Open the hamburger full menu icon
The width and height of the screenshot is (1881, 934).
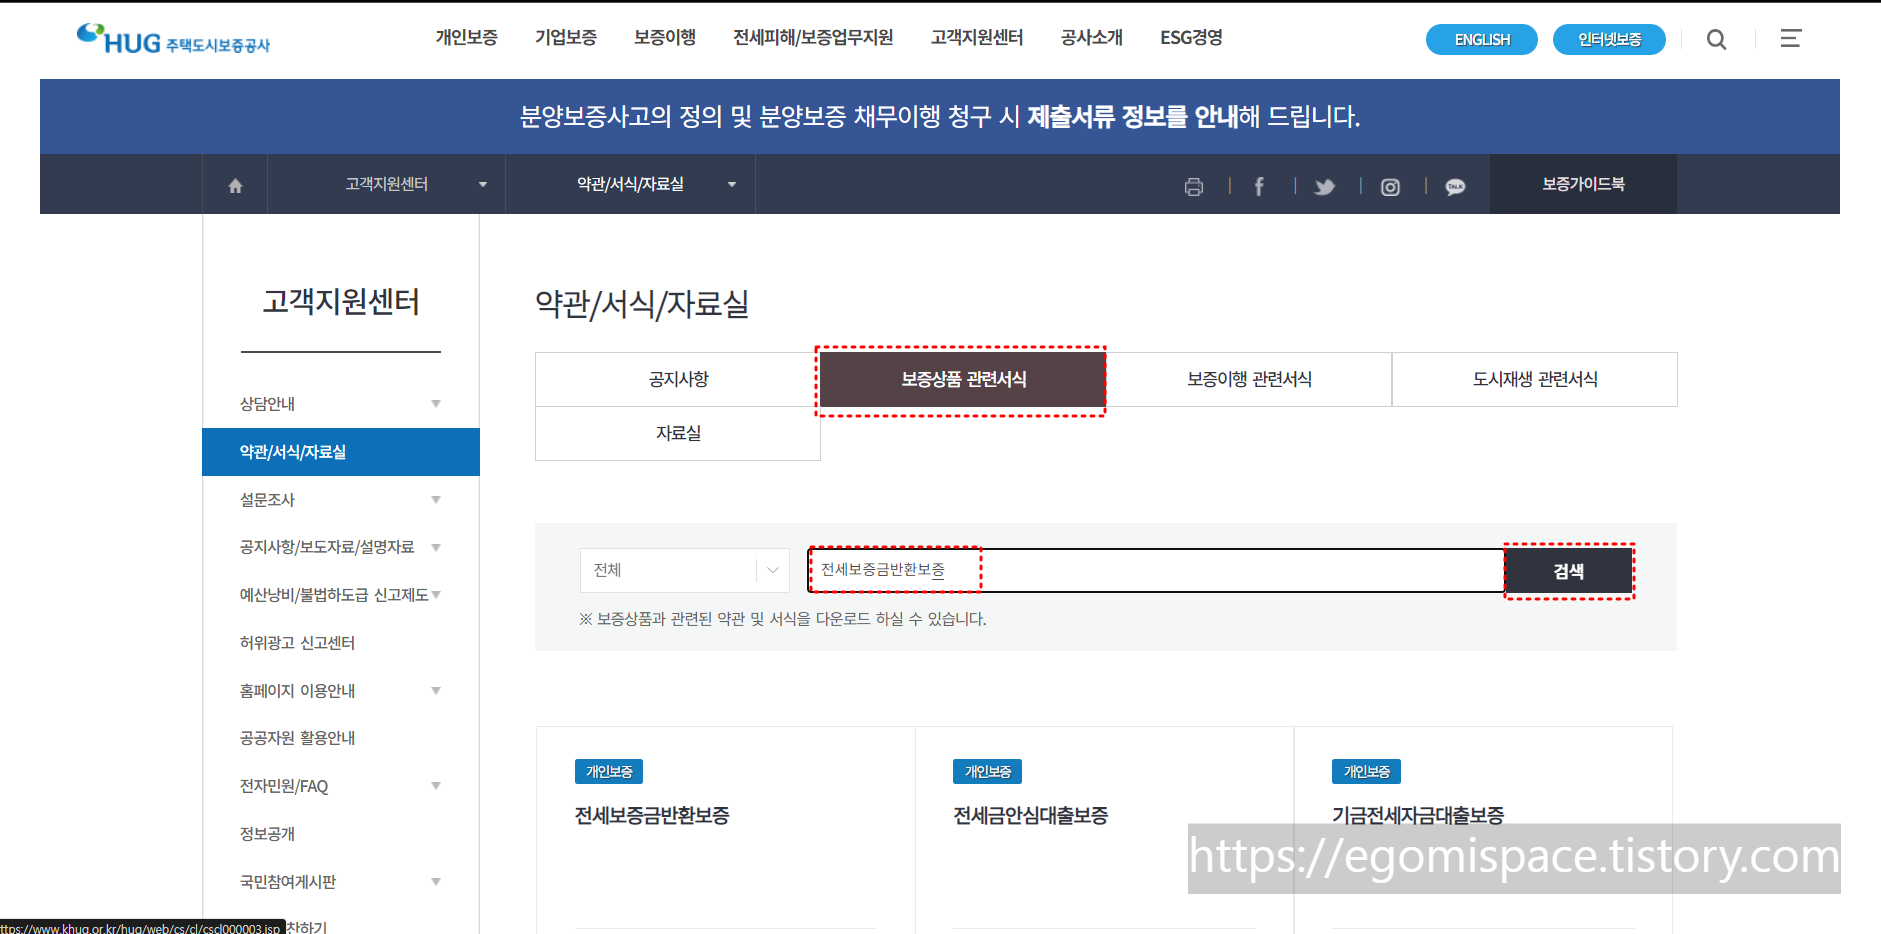tap(1790, 38)
